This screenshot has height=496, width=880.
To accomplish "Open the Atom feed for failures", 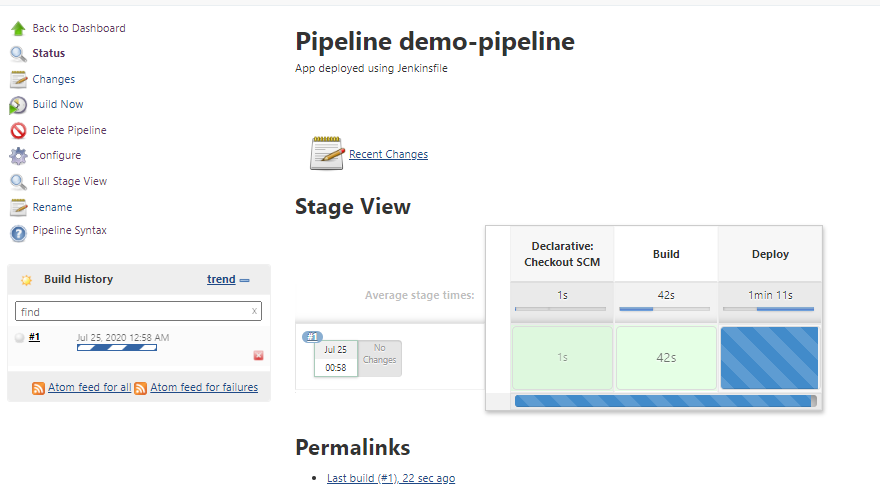I will pos(204,388).
